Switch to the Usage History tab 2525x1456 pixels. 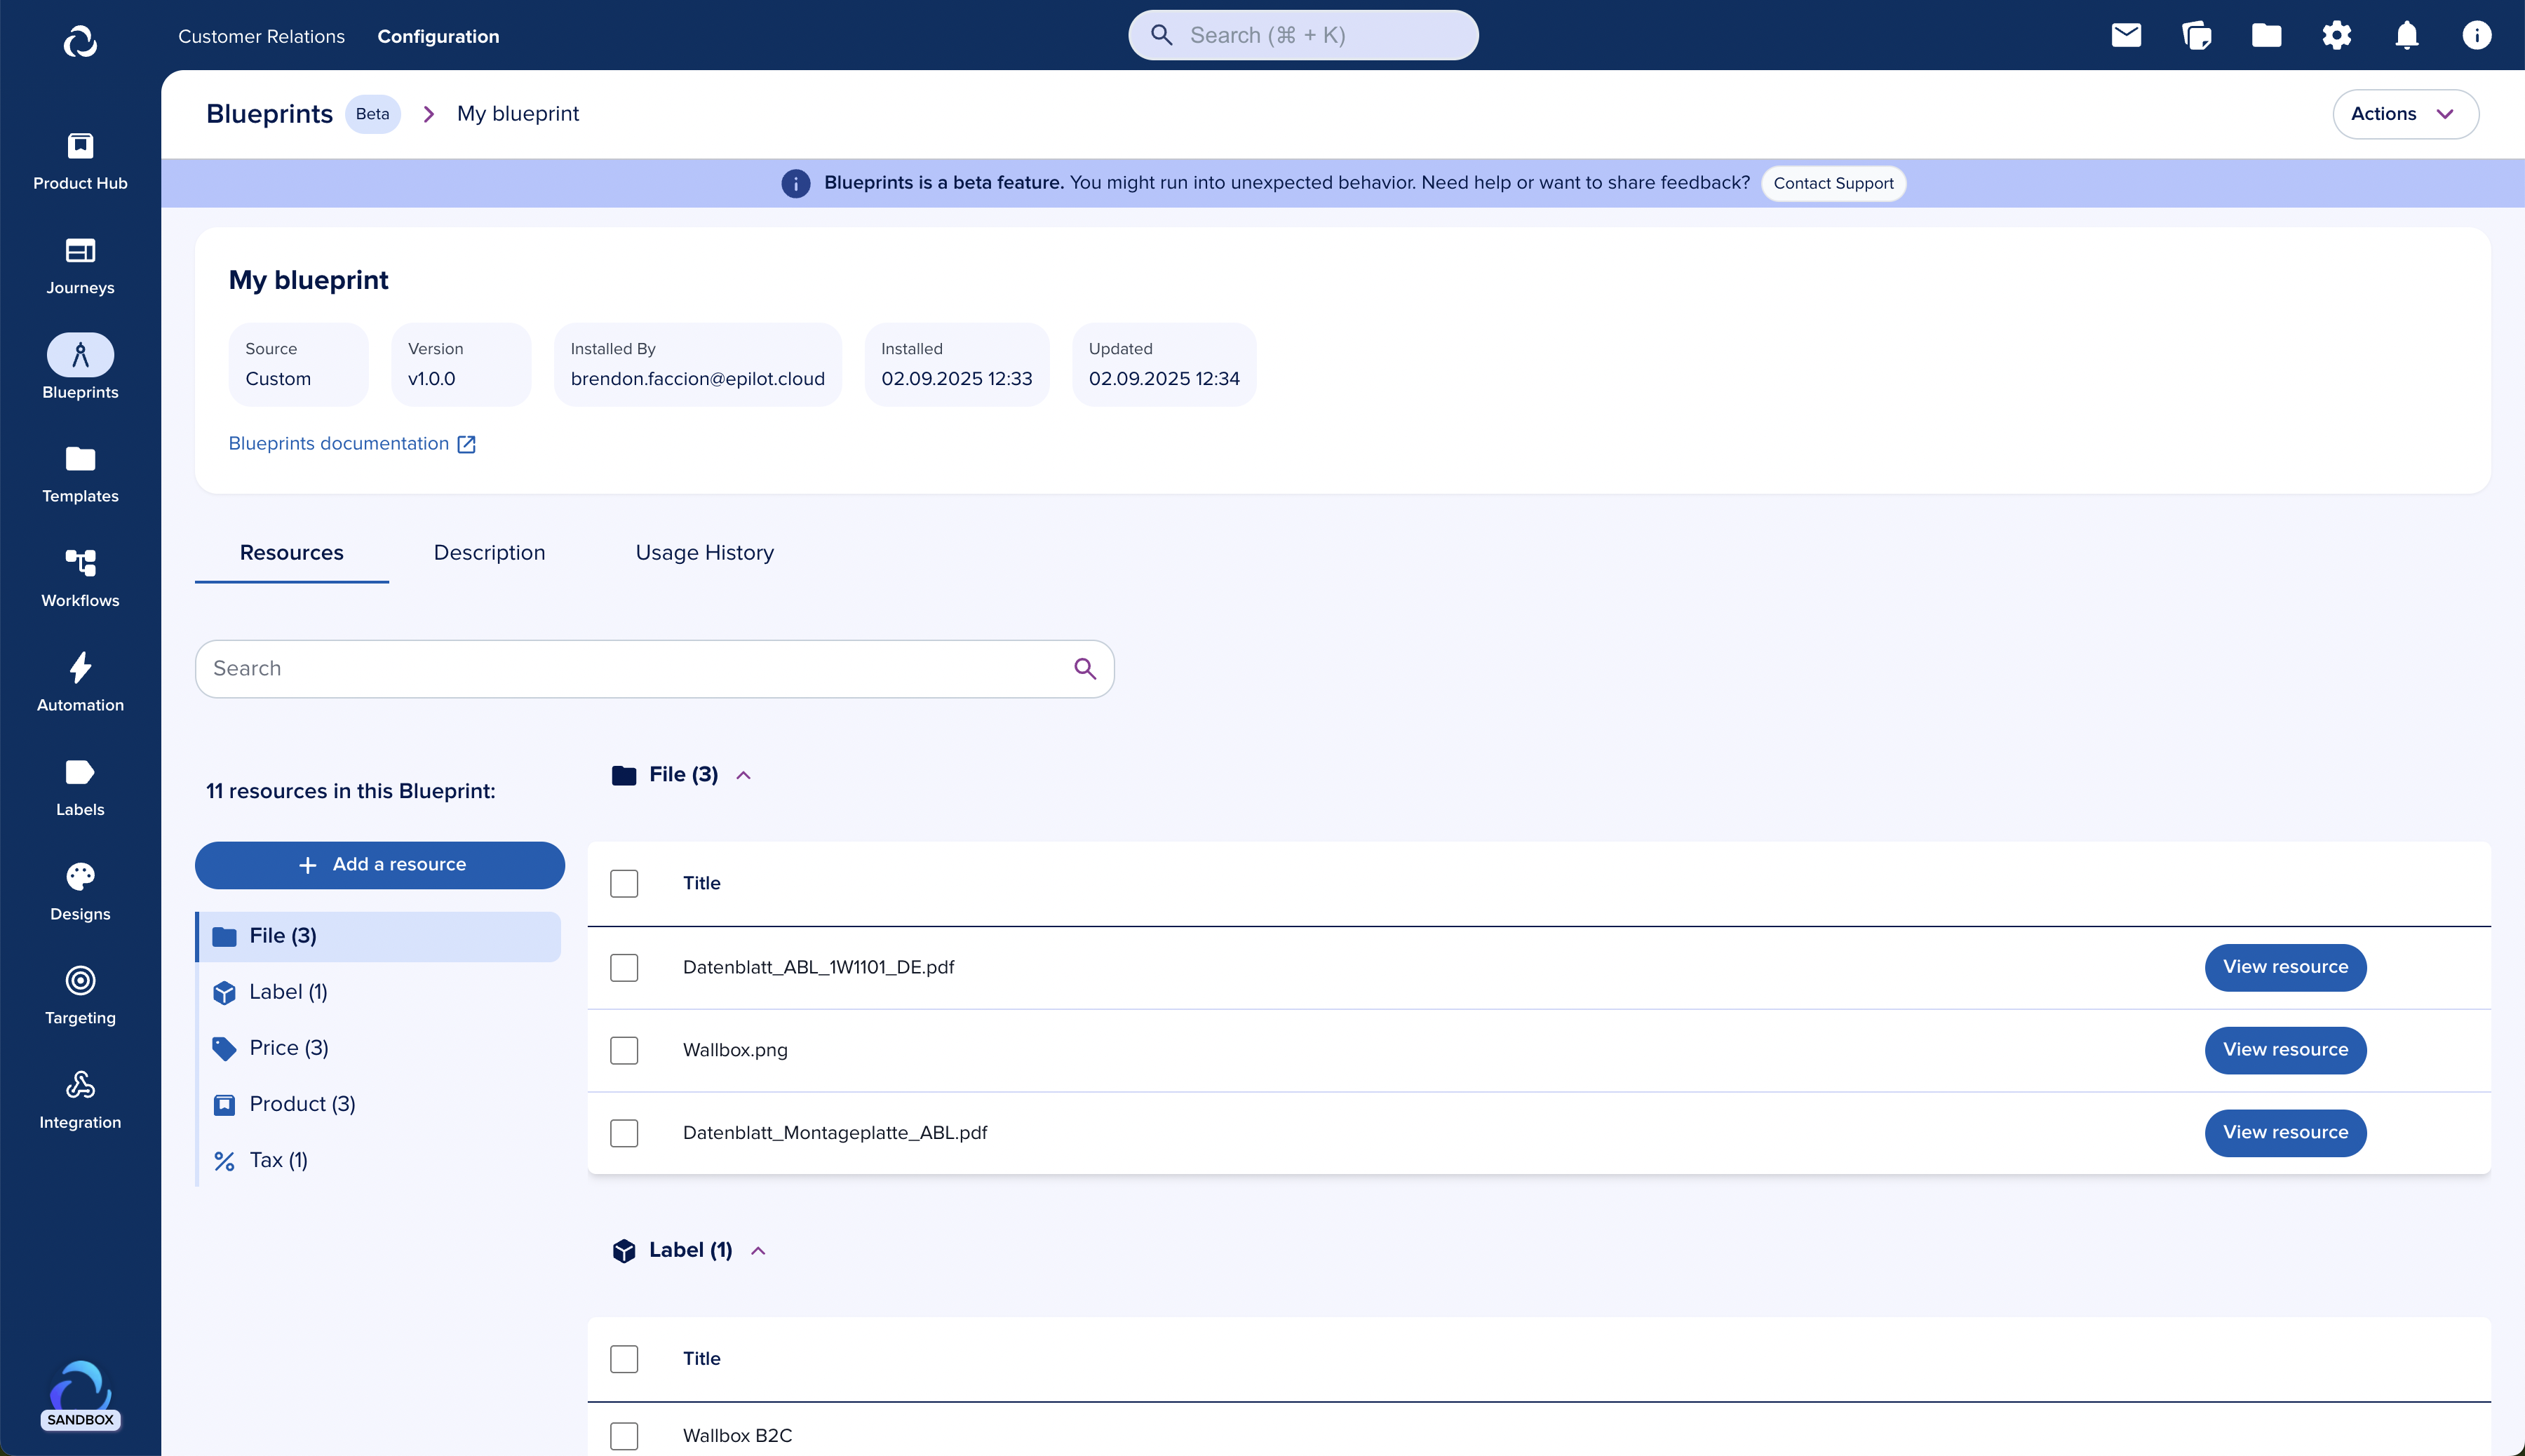[x=704, y=553]
